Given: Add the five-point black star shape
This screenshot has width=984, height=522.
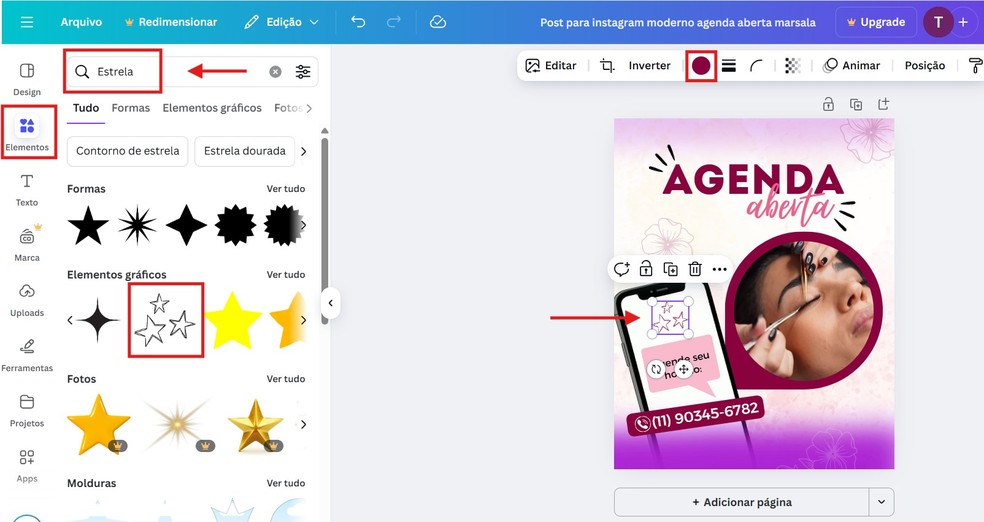Looking at the screenshot, I should 88,225.
